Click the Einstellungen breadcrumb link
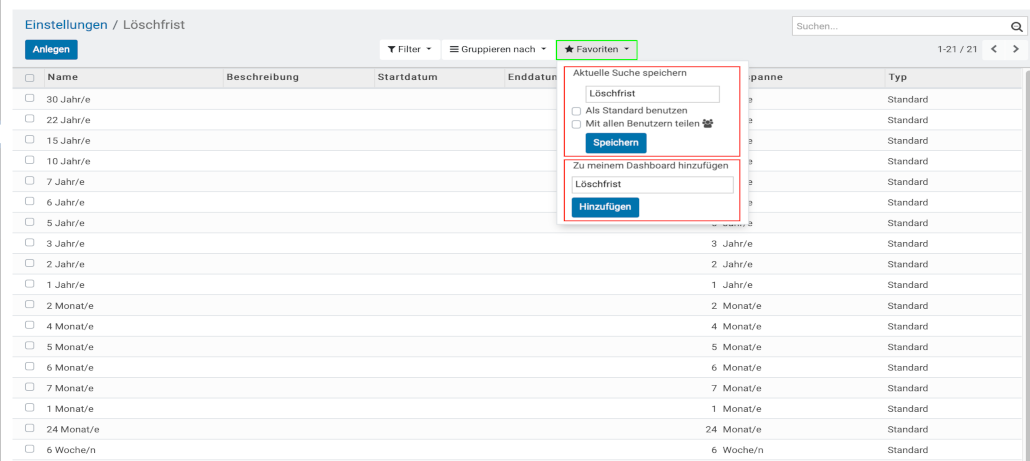The width and height of the screenshot is (1030, 461). (x=68, y=24)
